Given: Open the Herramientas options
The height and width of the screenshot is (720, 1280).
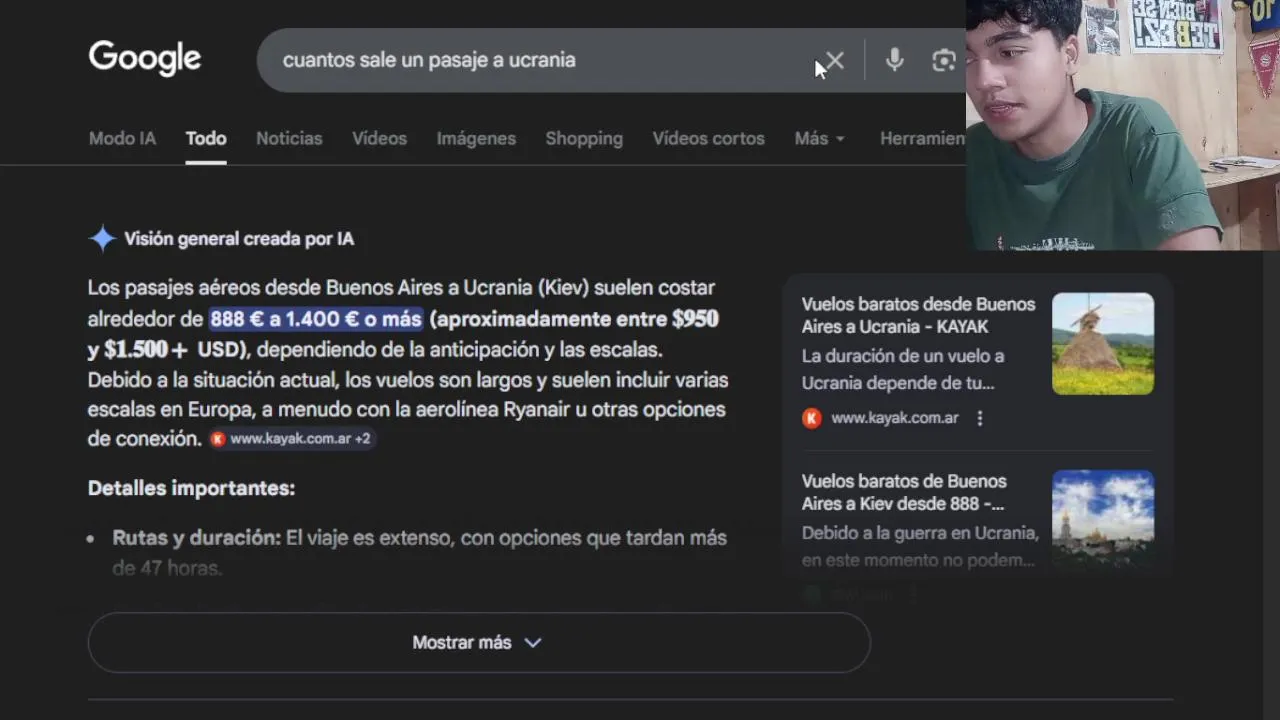Looking at the screenshot, I should [922, 139].
